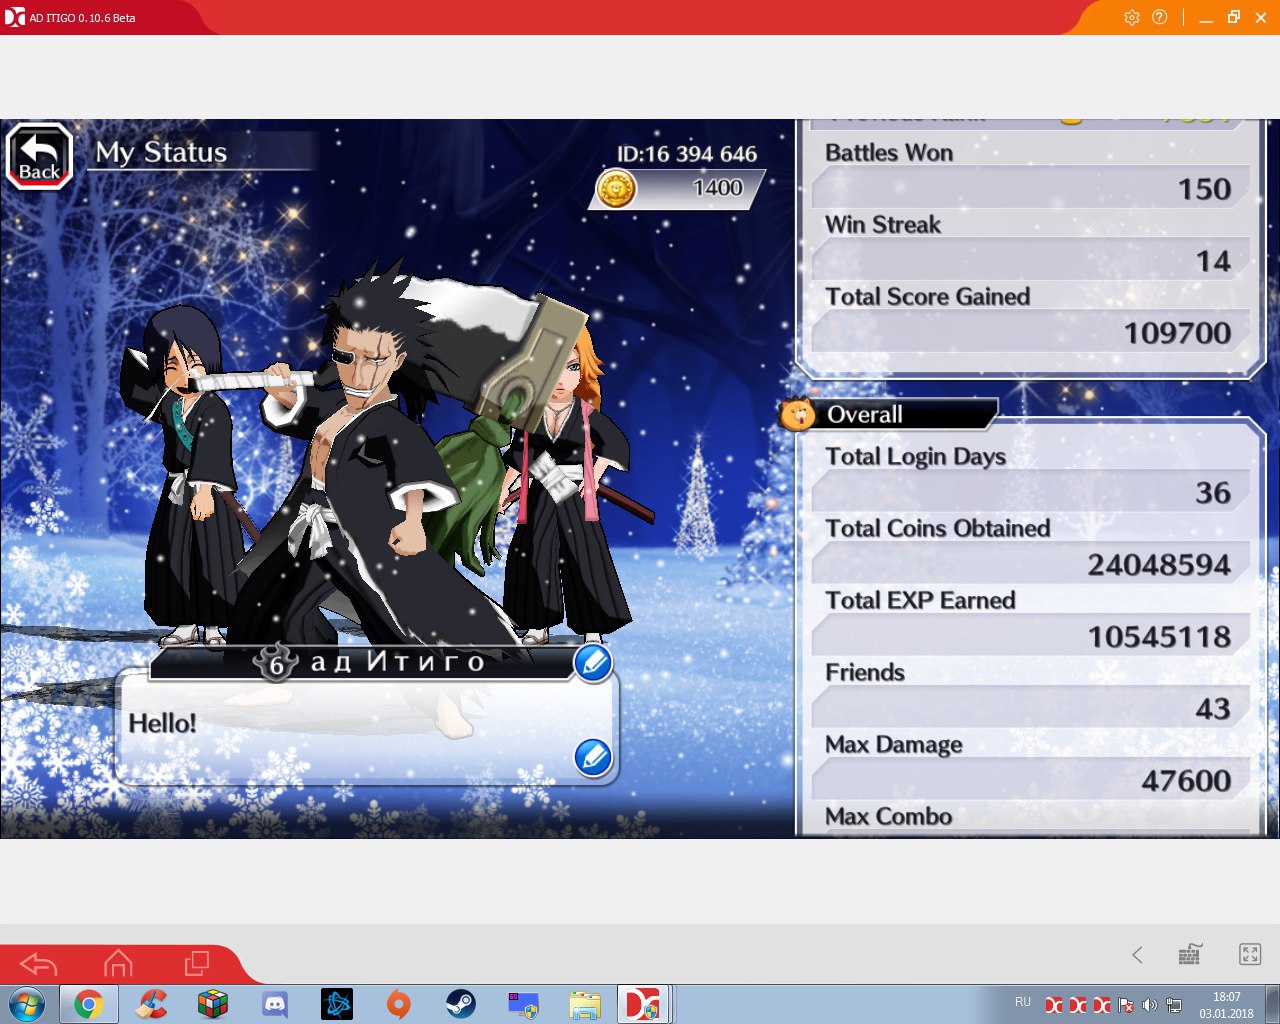Open the emulator keyboard mapping icon
This screenshot has width=1280, height=1024.
[x=1190, y=954]
